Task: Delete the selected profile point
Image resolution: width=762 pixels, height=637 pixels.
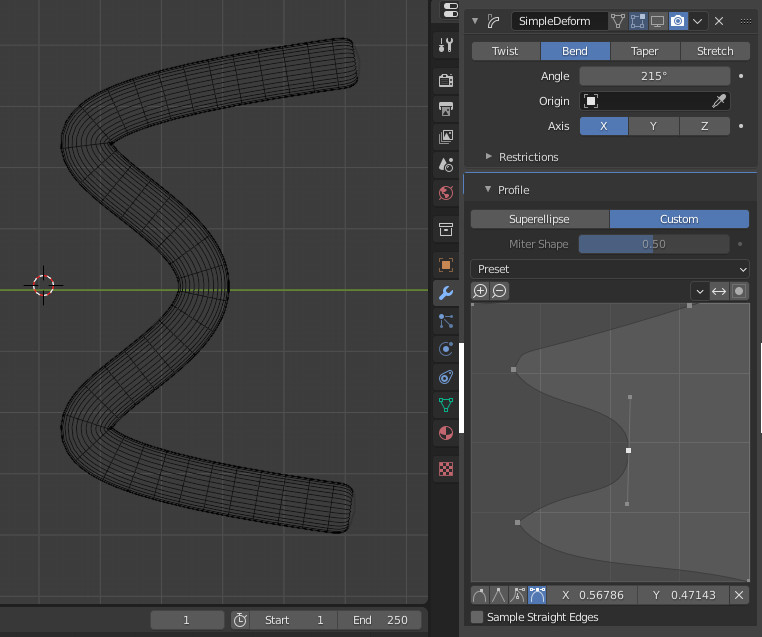Action: point(739,595)
